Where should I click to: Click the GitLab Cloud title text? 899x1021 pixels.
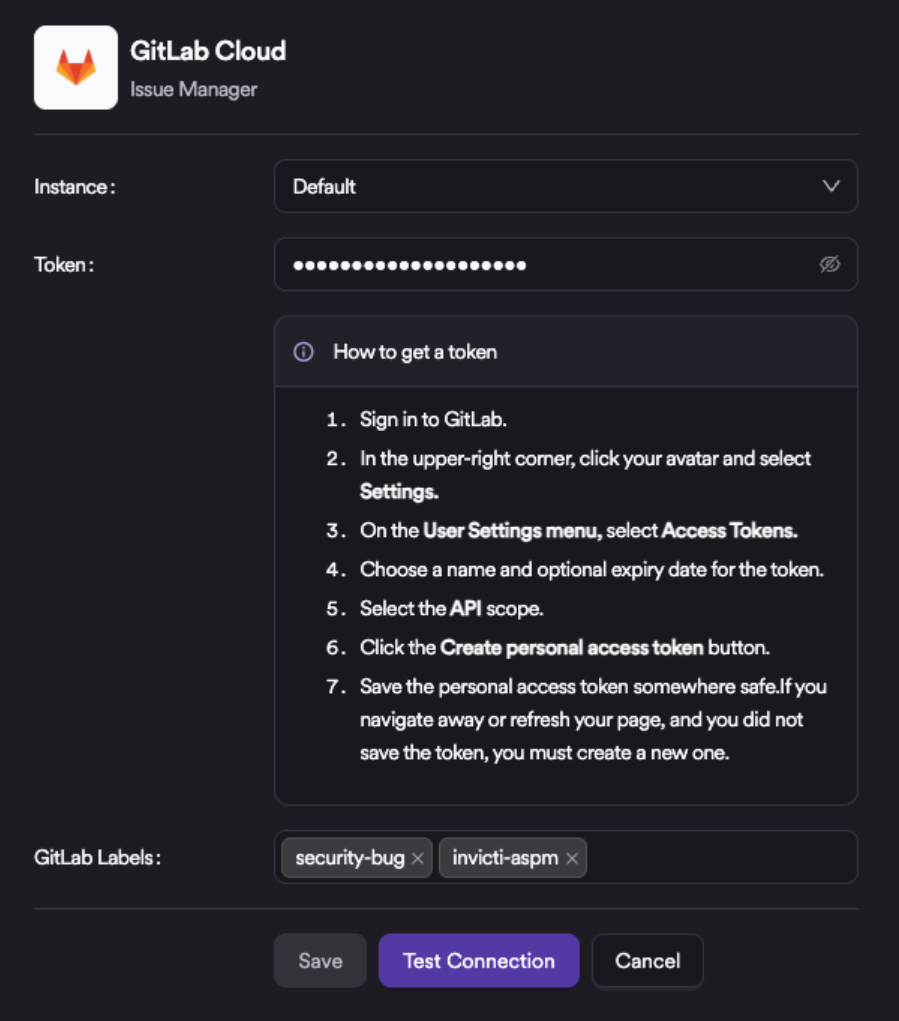(x=208, y=51)
